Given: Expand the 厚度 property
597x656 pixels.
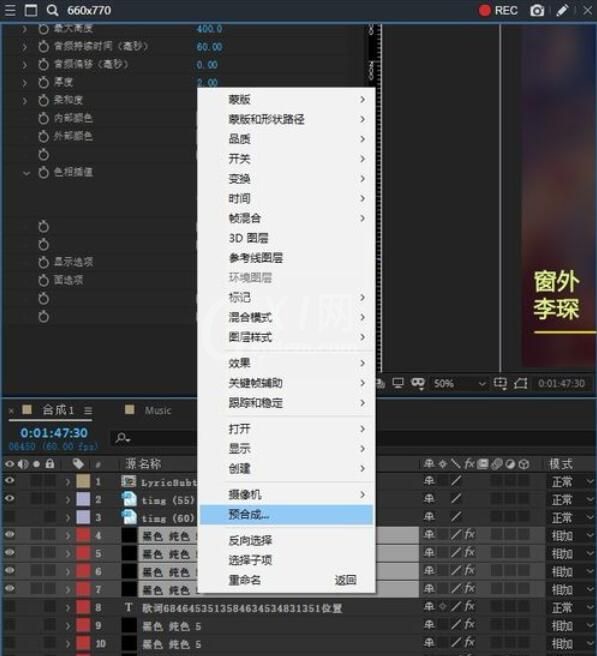Looking at the screenshot, I should pyautogui.click(x=25, y=82).
